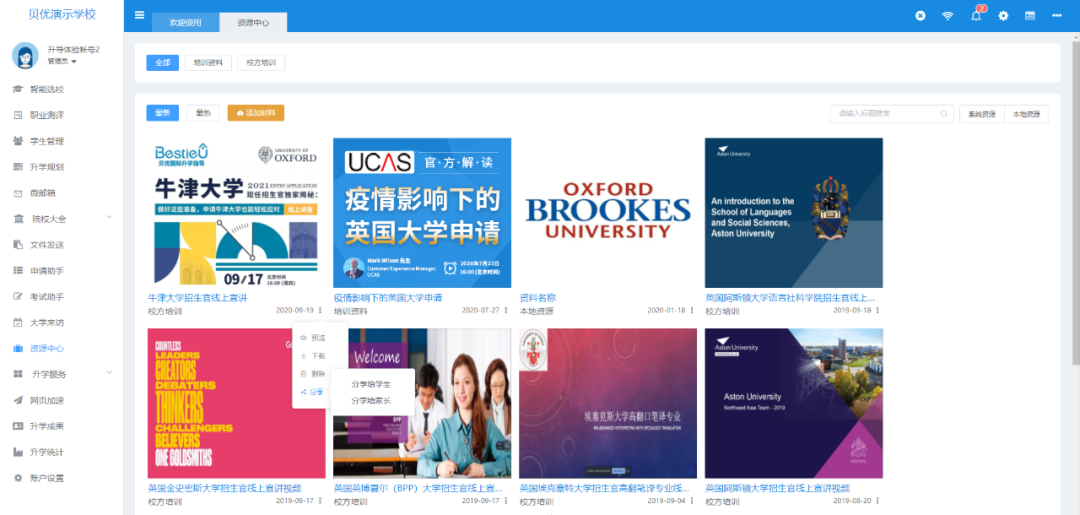Click the Oxford Brookes University thumbnail
The height and width of the screenshot is (515, 1080).
point(607,212)
